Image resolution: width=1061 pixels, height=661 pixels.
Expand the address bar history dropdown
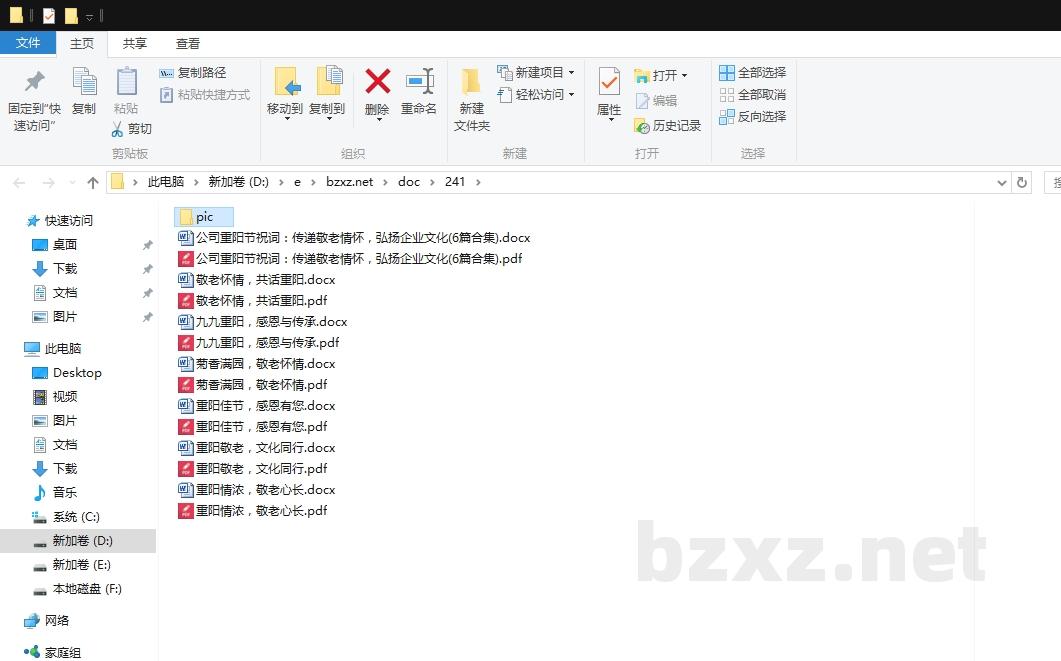click(x=1002, y=182)
